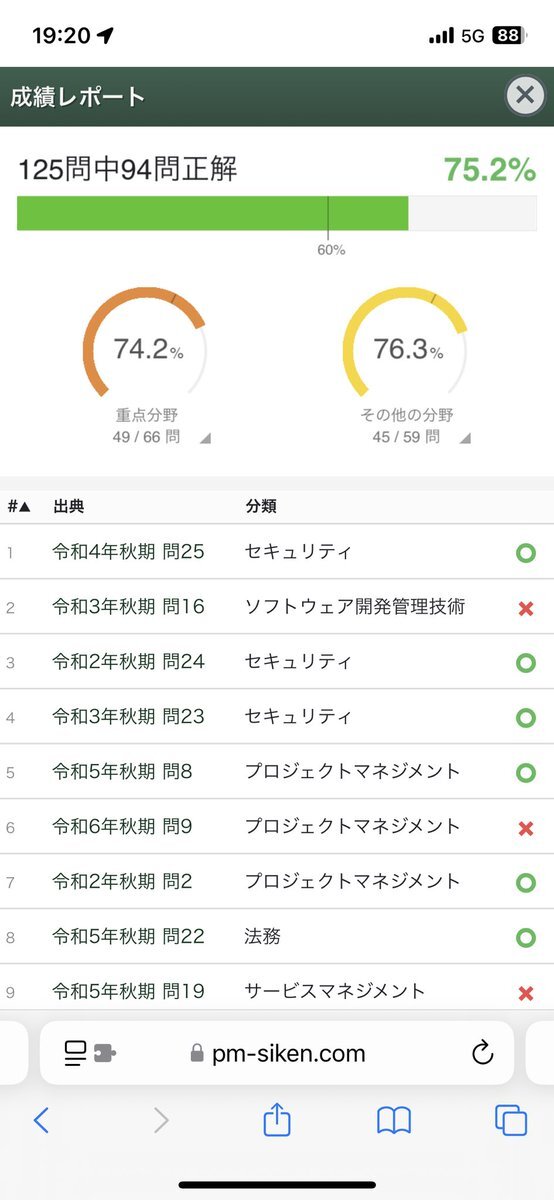Go back with Safari back arrow
The height and width of the screenshot is (1200, 554).
(41, 1120)
